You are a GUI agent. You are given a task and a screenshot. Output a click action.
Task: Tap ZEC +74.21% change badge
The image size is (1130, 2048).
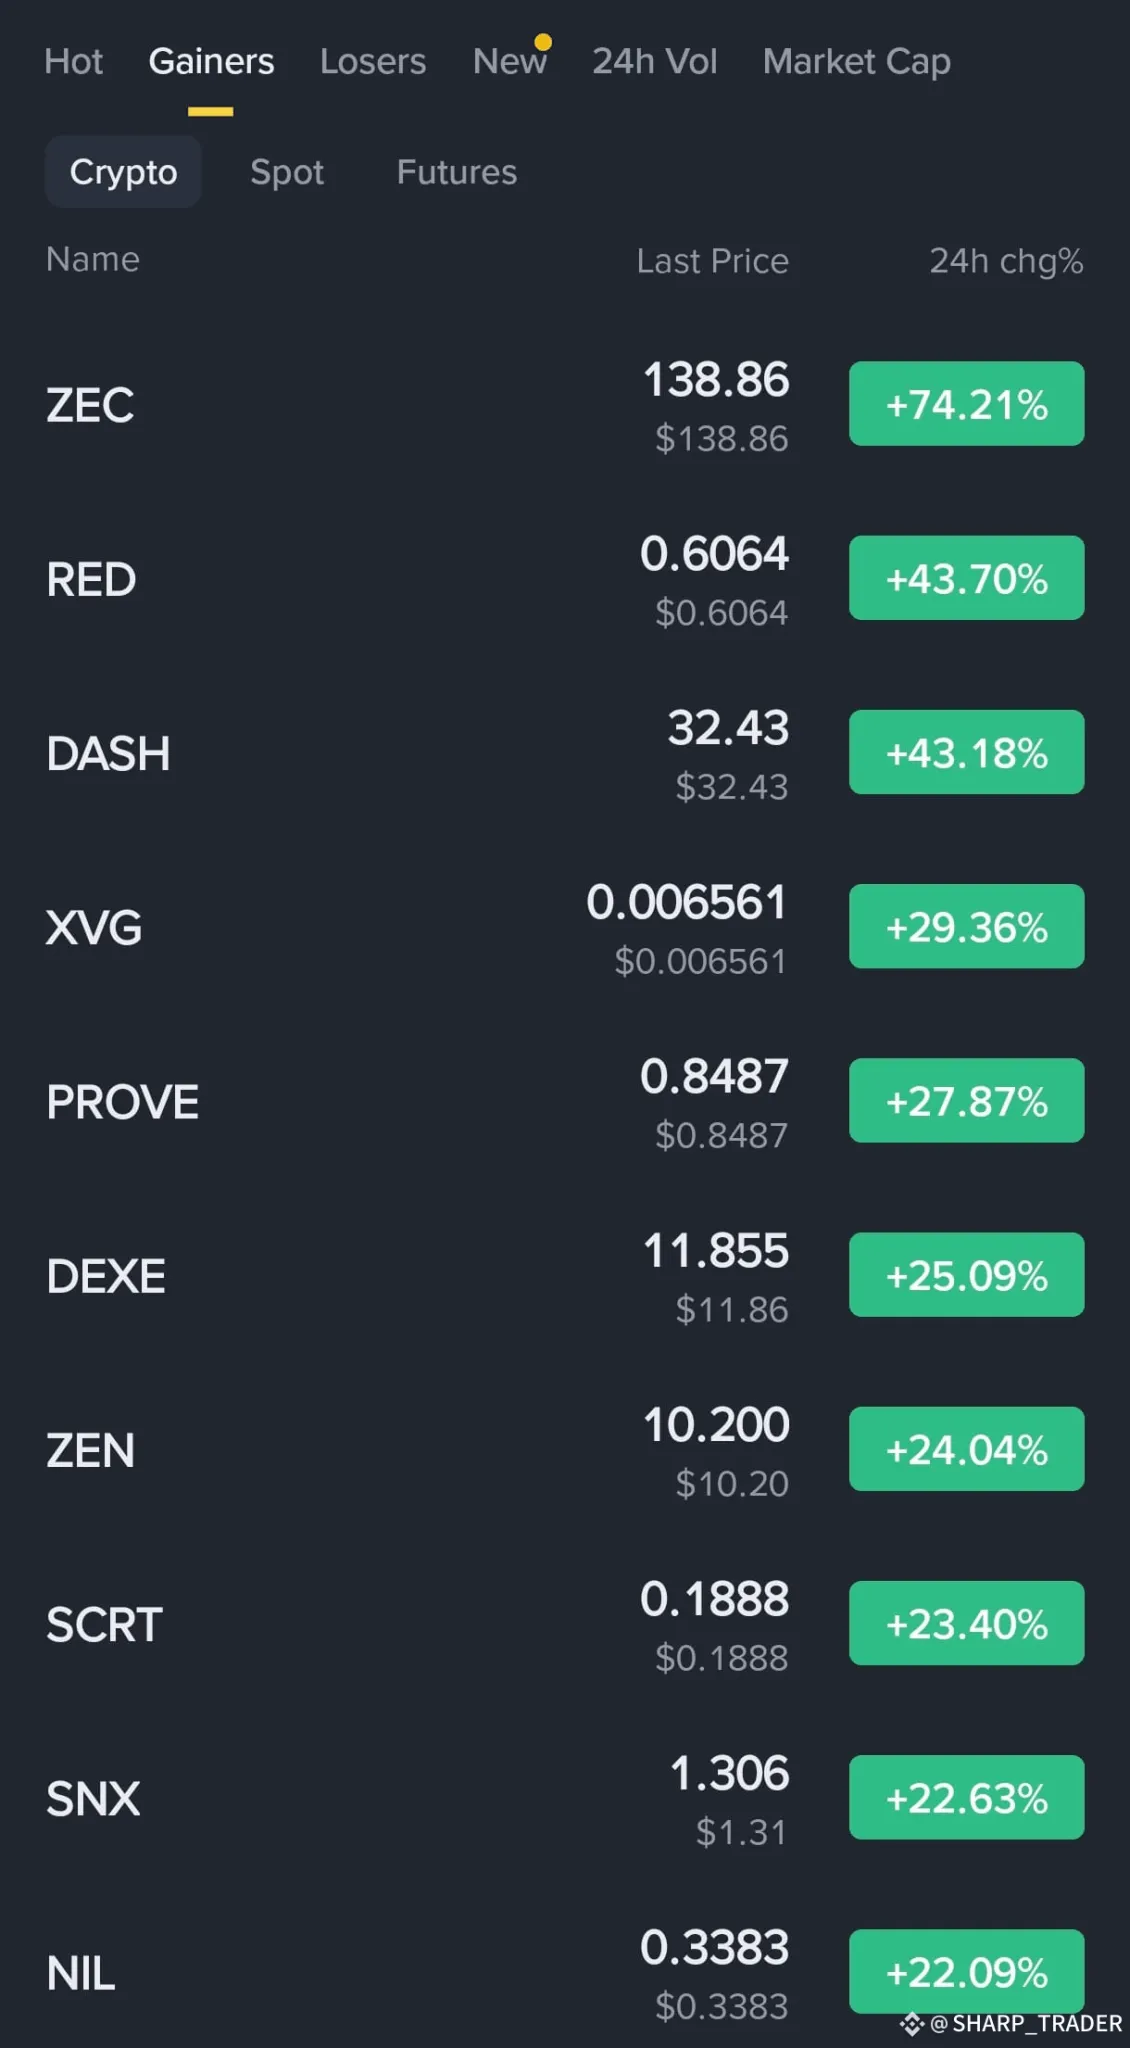click(x=966, y=404)
